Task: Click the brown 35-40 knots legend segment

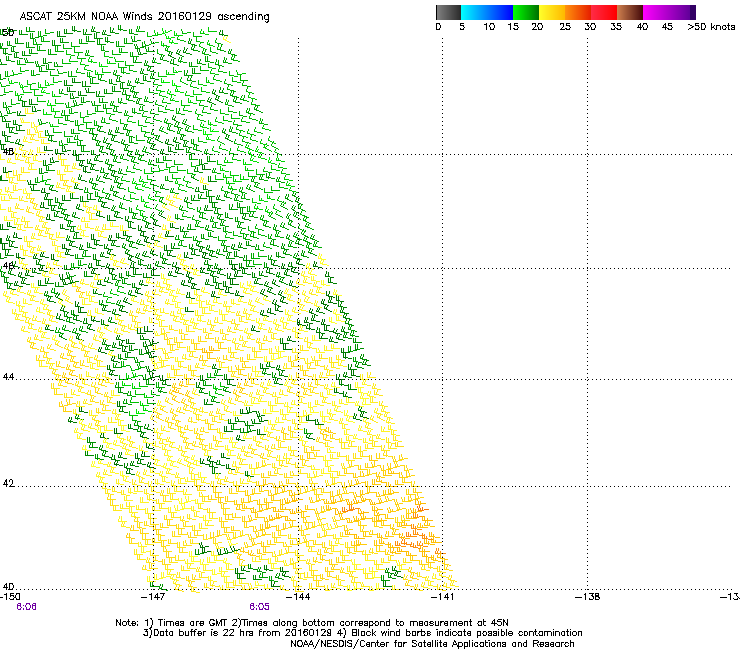Action: (630, 12)
